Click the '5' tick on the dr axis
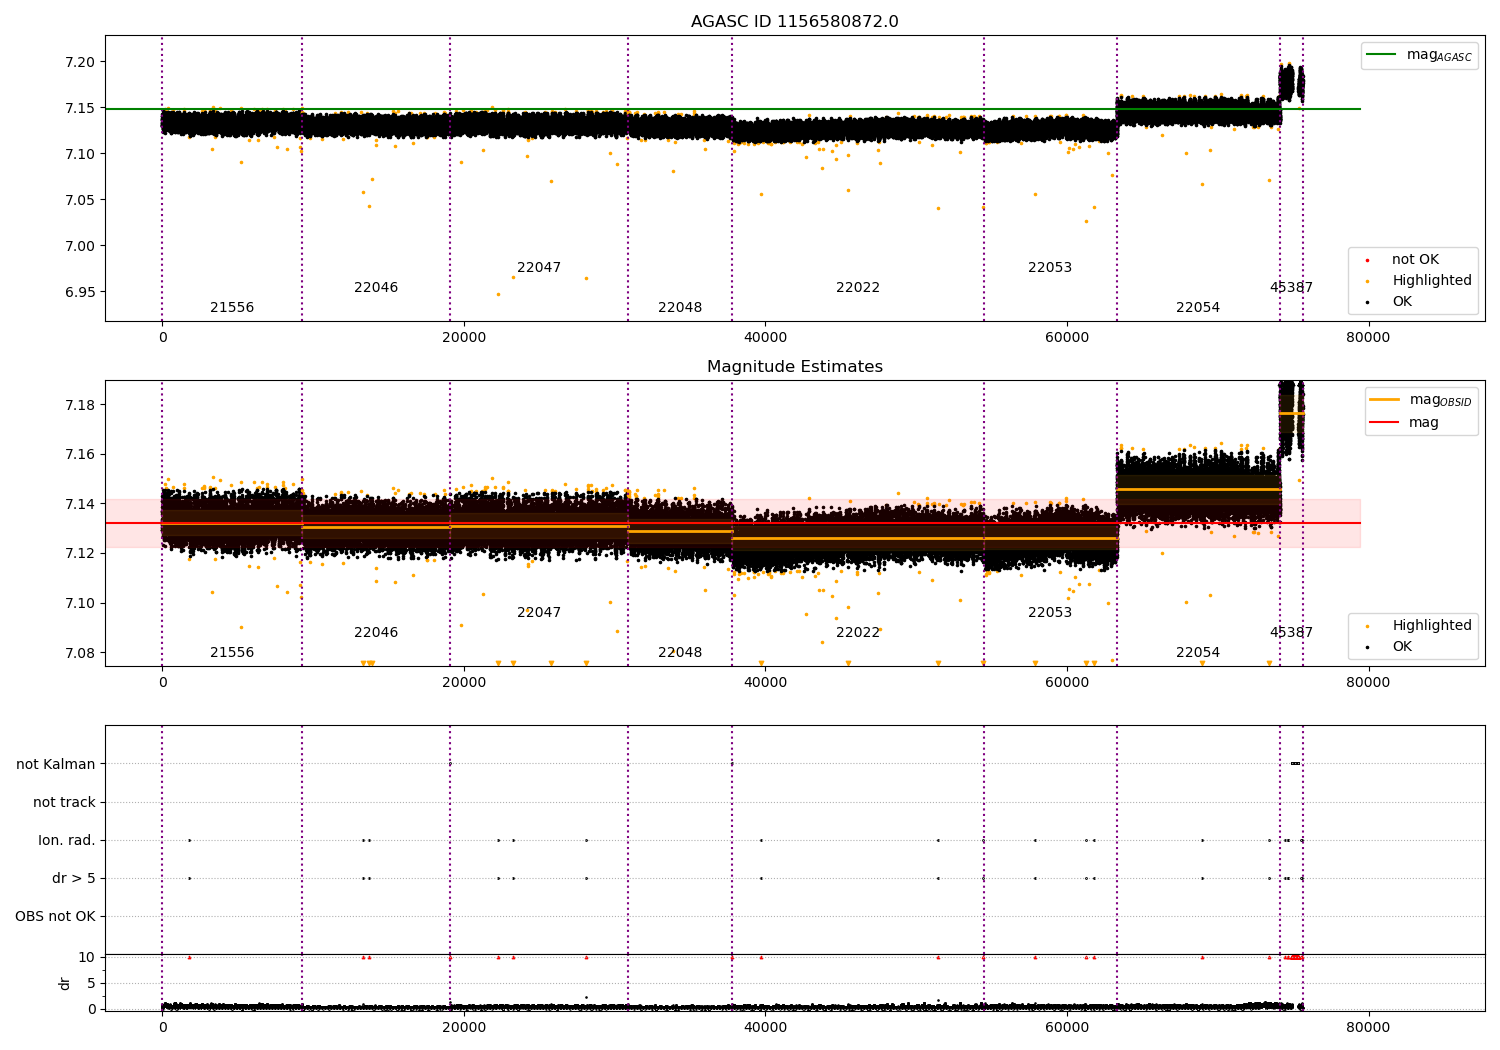Viewport: 1500px width, 1050px height. click(x=91, y=983)
